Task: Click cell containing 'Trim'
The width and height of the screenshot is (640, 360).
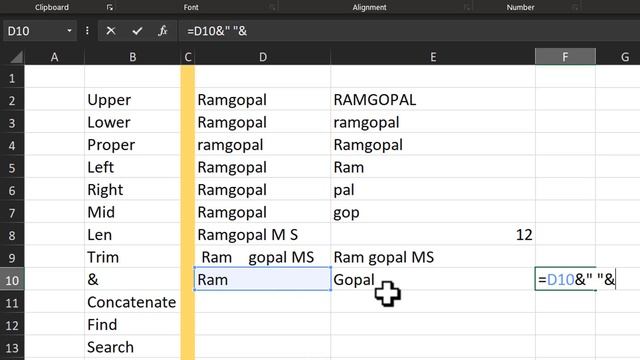Action: (x=132, y=257)
